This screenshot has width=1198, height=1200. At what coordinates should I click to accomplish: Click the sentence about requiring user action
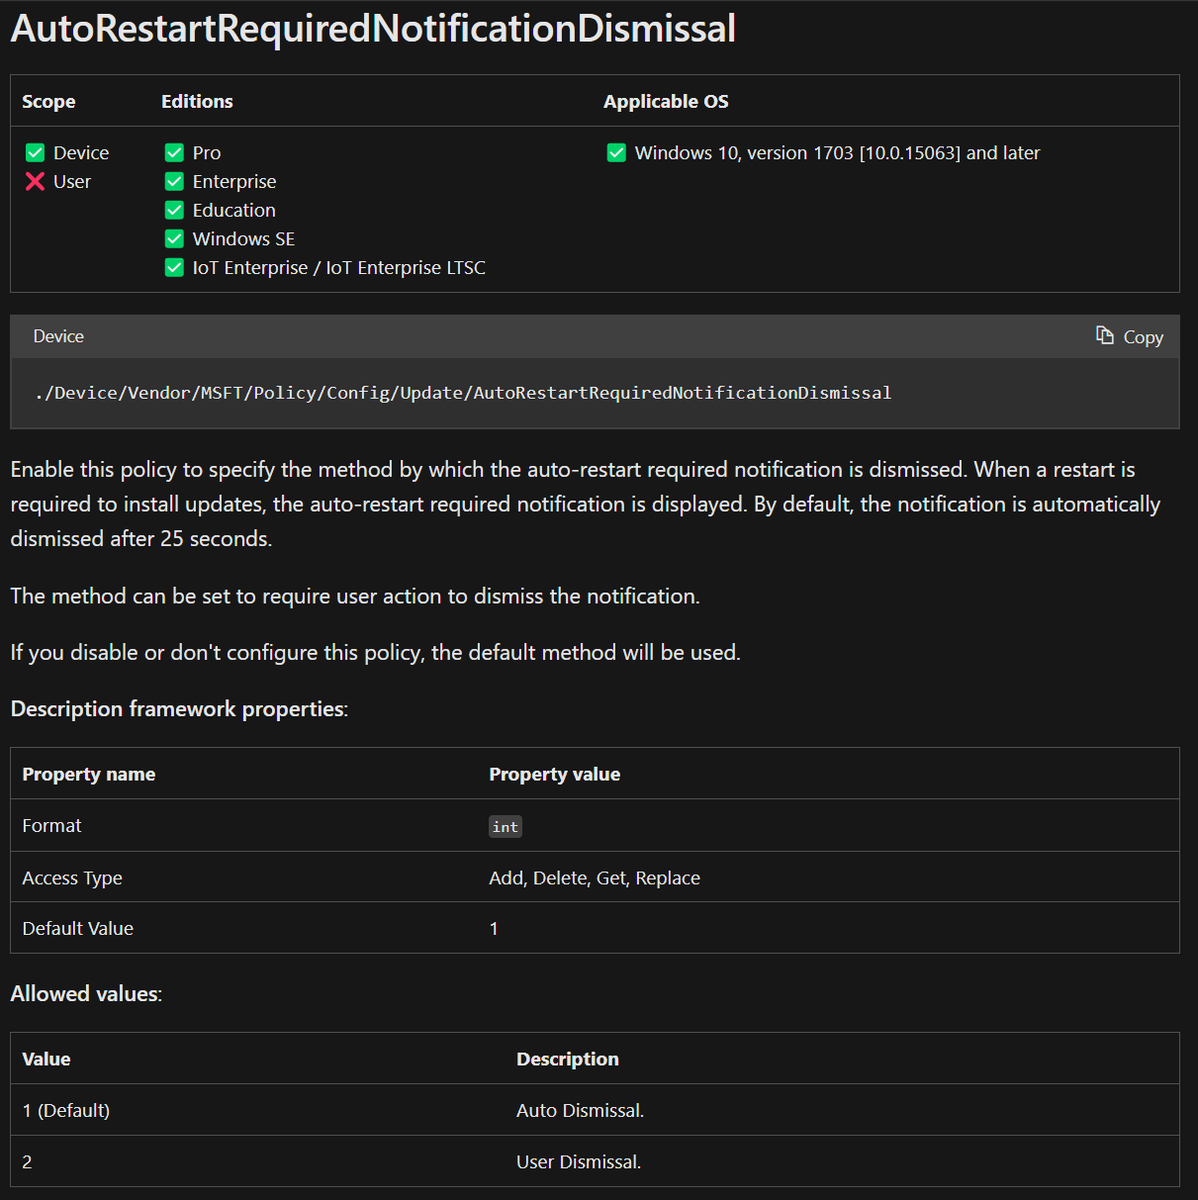355,596
